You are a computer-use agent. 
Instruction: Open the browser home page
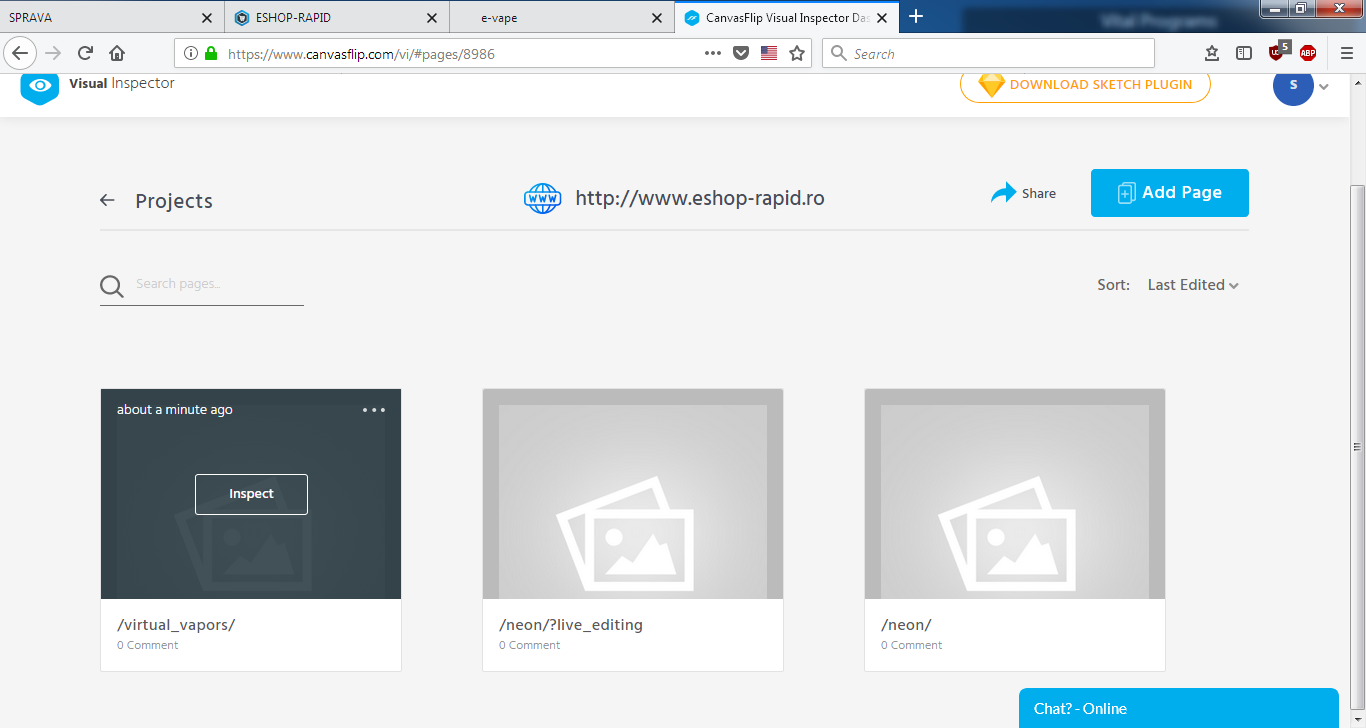pyautogui.click(x=117, y=53)
